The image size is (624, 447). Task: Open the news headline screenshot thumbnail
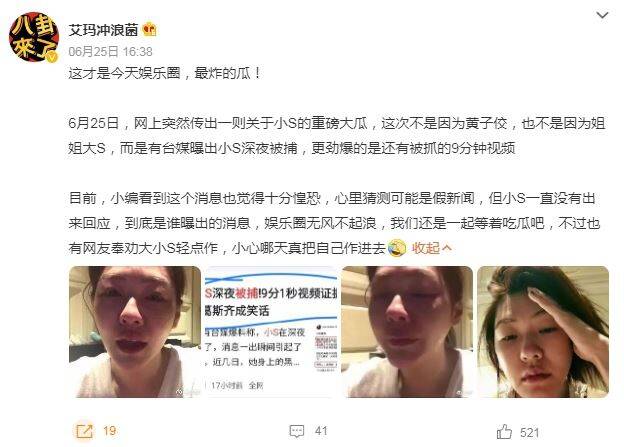271,332
